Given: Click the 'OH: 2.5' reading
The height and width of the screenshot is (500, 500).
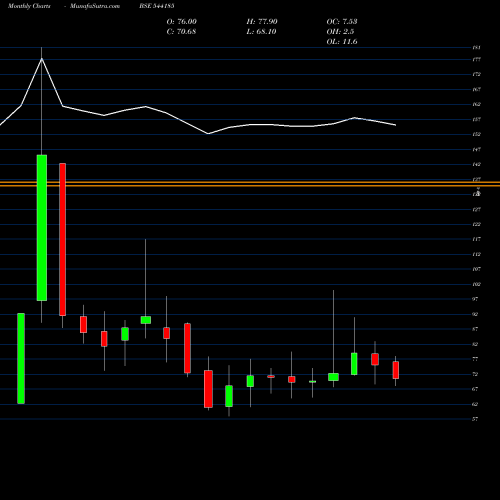Looking at the screenshot, I should click(340, 32).
